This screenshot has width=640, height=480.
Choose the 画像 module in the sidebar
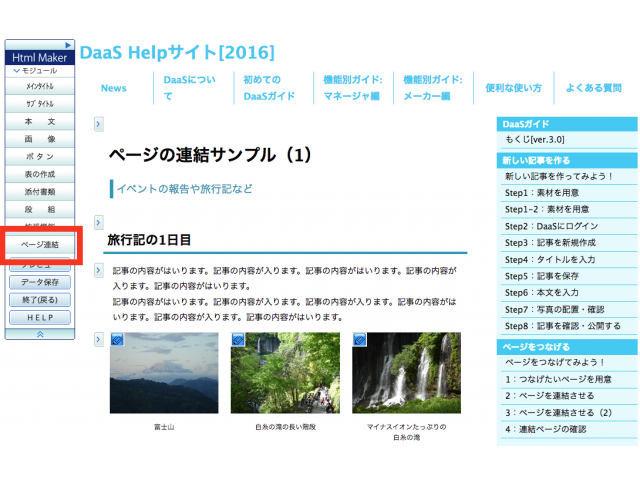(40, 139)
